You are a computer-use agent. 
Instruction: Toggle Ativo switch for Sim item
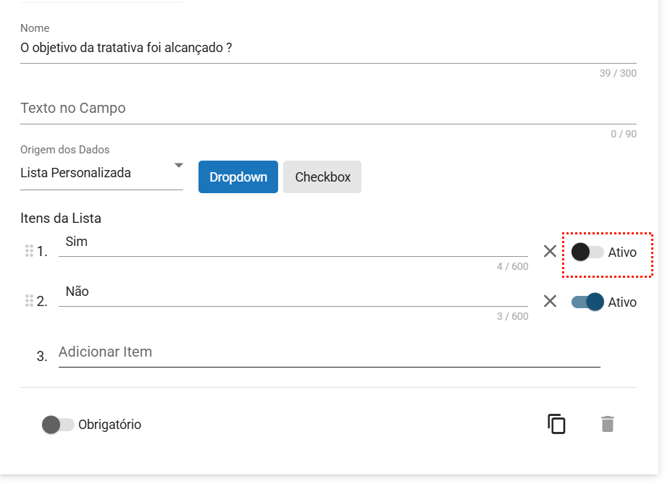tap(587, 252)
